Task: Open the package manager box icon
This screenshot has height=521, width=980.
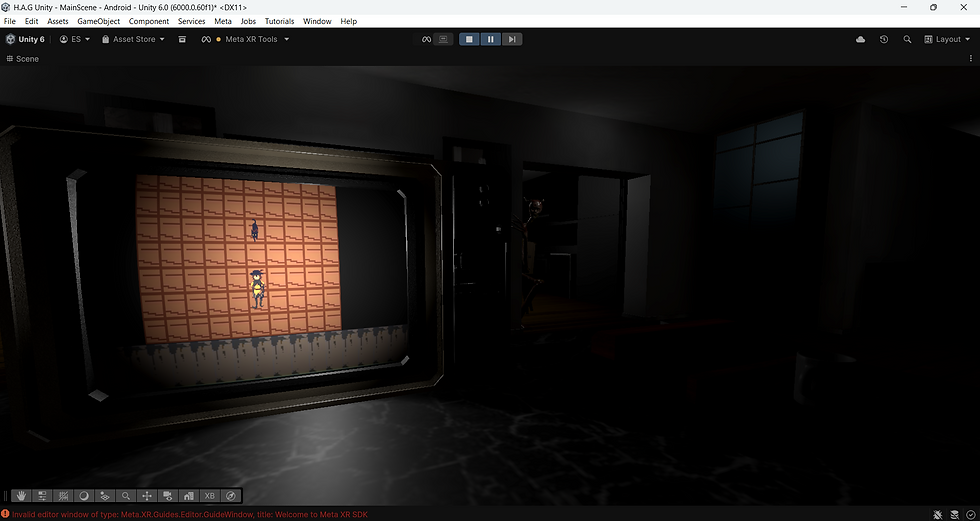Action: coord(182,39)
